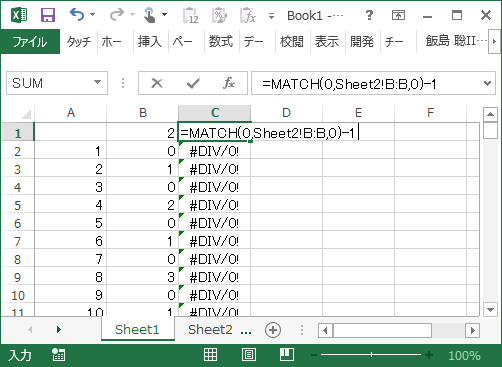Open touch mode dropdown arrow
Image resolution: width=502 pixels, height=367 pixels.
pyautogui.click(x=165, y=15)
